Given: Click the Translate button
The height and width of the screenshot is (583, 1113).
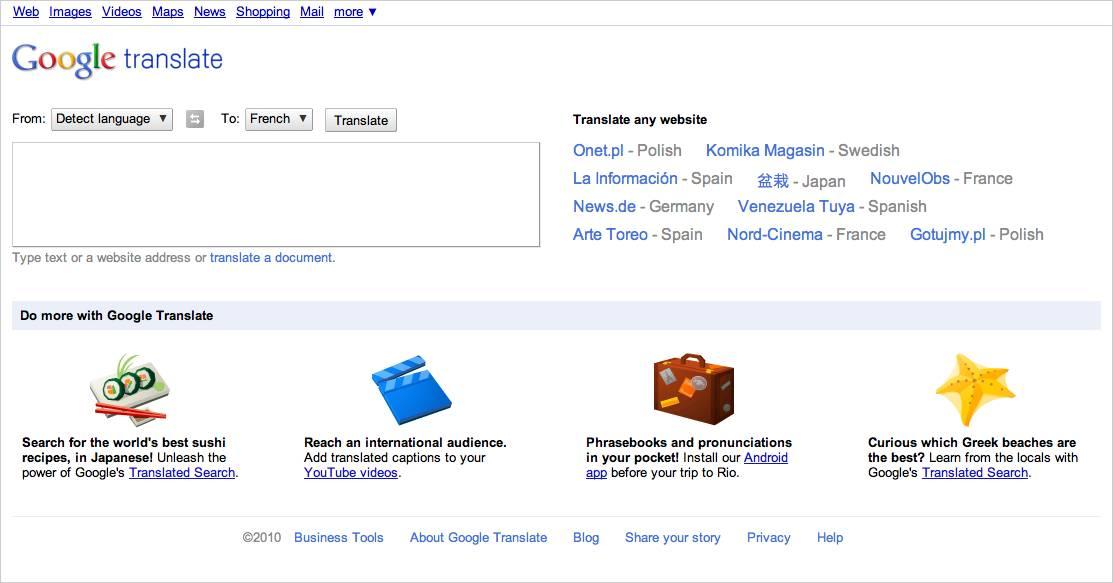Looking at the screenshot, I should 361,120.
